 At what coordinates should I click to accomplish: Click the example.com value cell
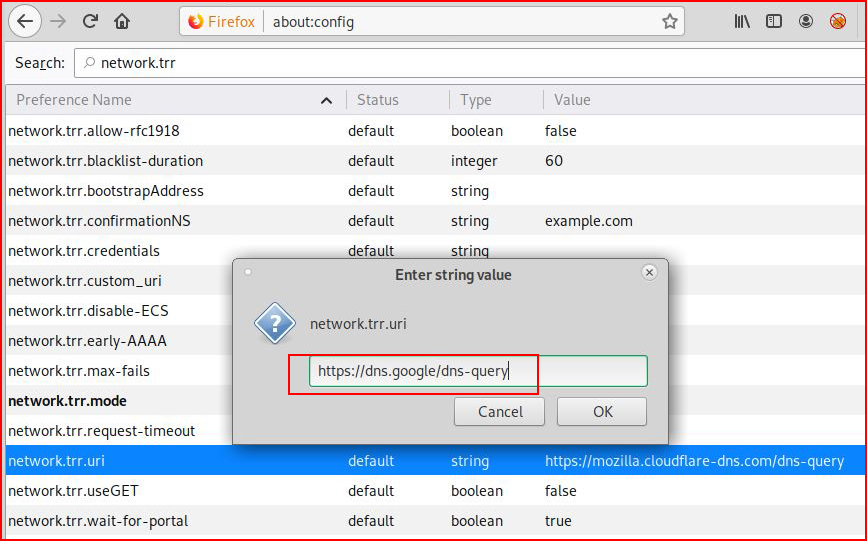[x=588, y=221]
